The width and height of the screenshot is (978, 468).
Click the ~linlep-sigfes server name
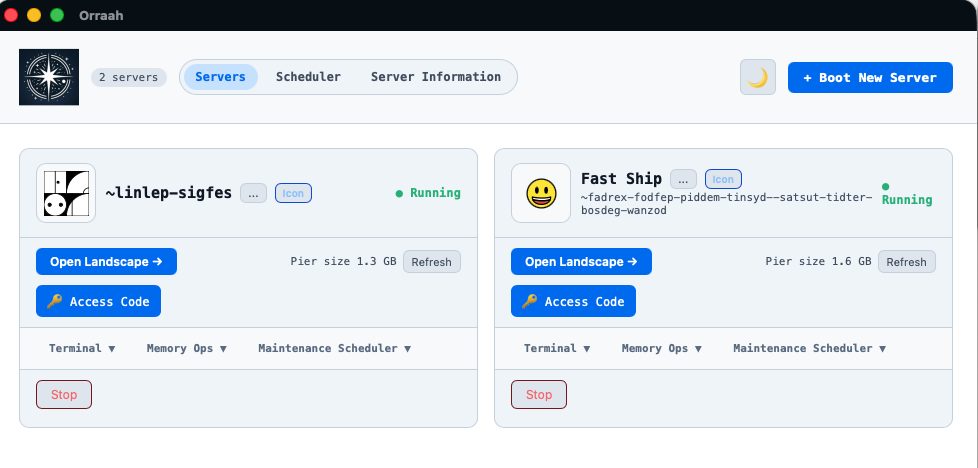tap(168, 193)
